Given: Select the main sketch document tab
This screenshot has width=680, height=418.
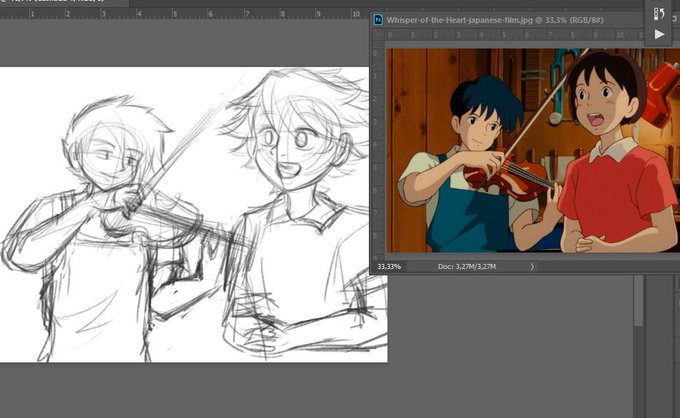Looking at the screenshot, I should [64, 2].
